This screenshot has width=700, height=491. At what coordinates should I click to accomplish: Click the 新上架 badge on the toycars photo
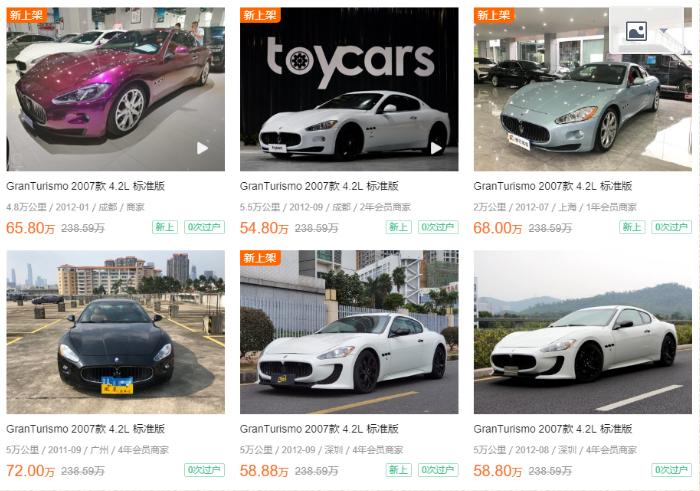coord(260,15)
